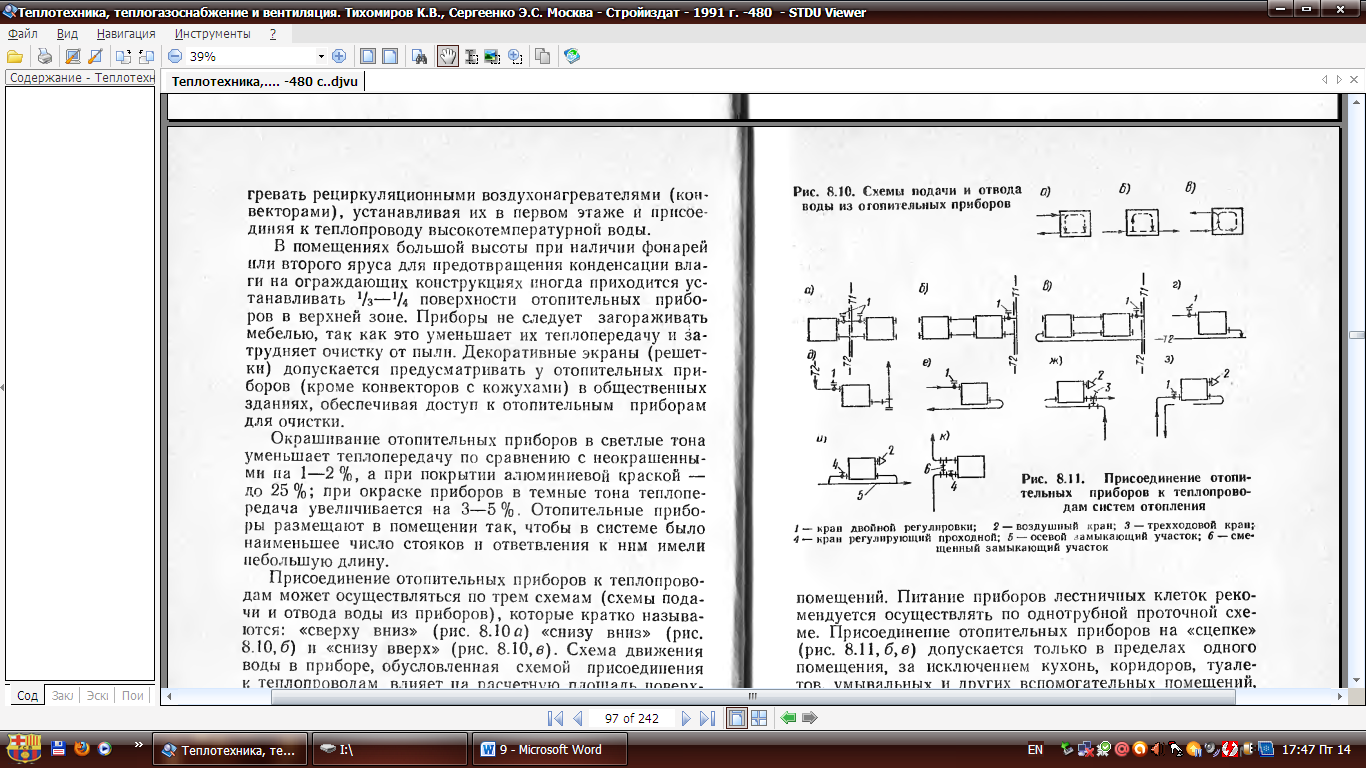Switch to the Эск thumbnails sidebar tab
The width and height of the screenshot is (1366, 768).
point(97,695)
